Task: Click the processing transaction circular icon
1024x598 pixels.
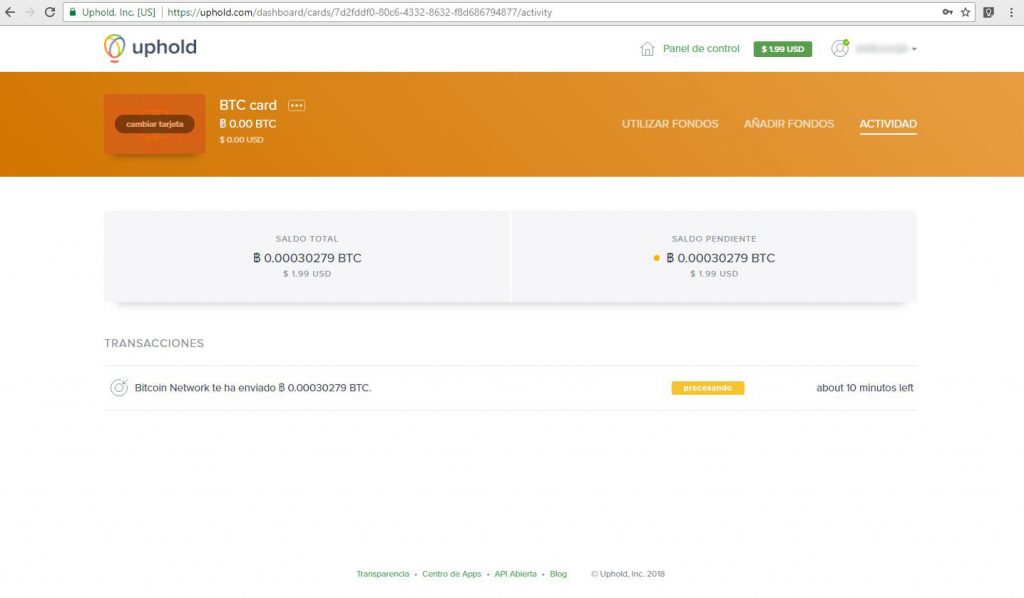Action: point(119,388)
